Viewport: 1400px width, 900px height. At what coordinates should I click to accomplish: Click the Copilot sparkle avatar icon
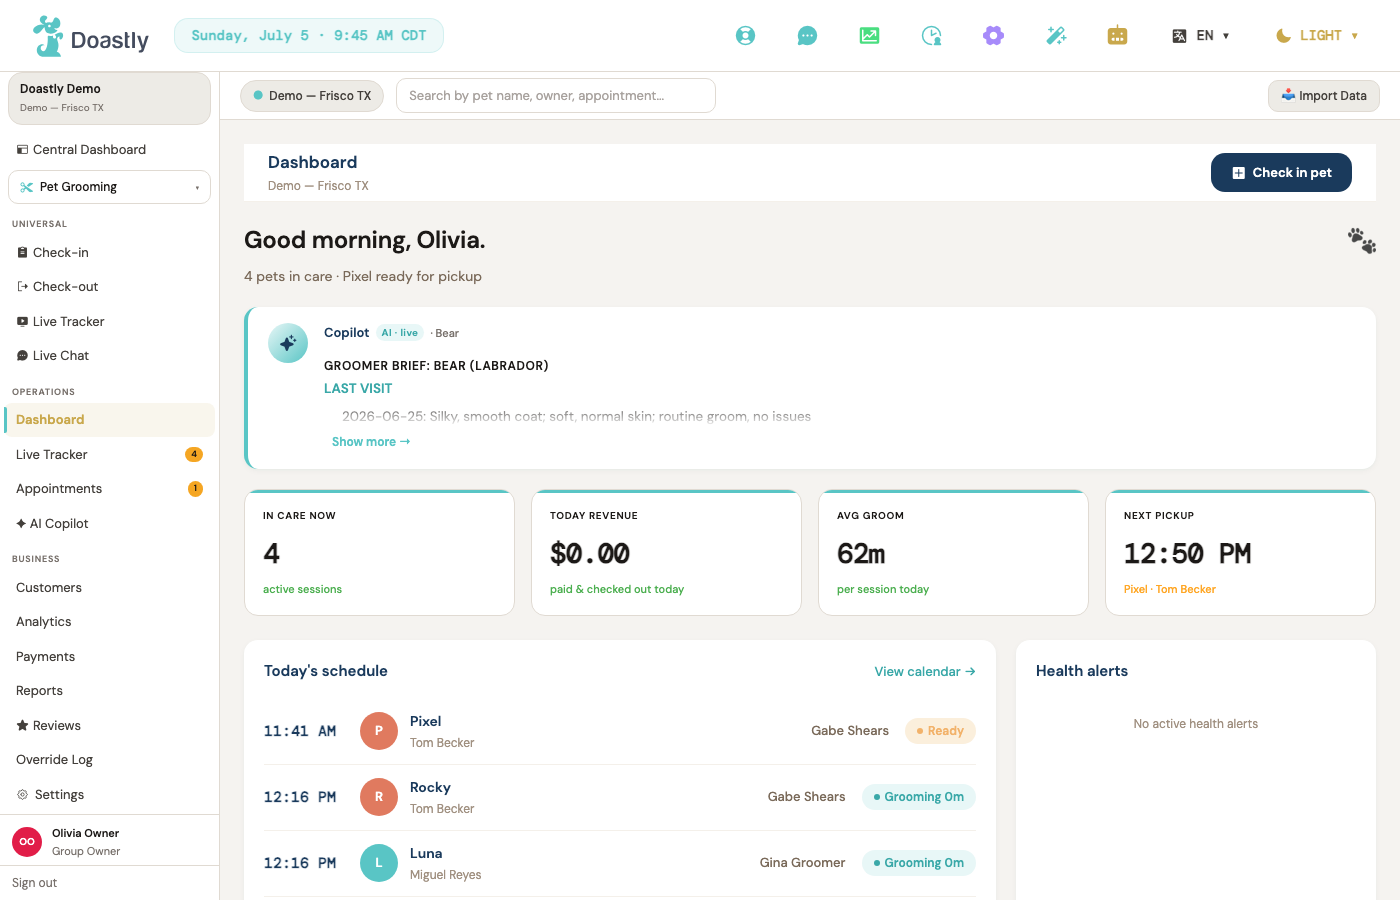(x=288, y=343)
